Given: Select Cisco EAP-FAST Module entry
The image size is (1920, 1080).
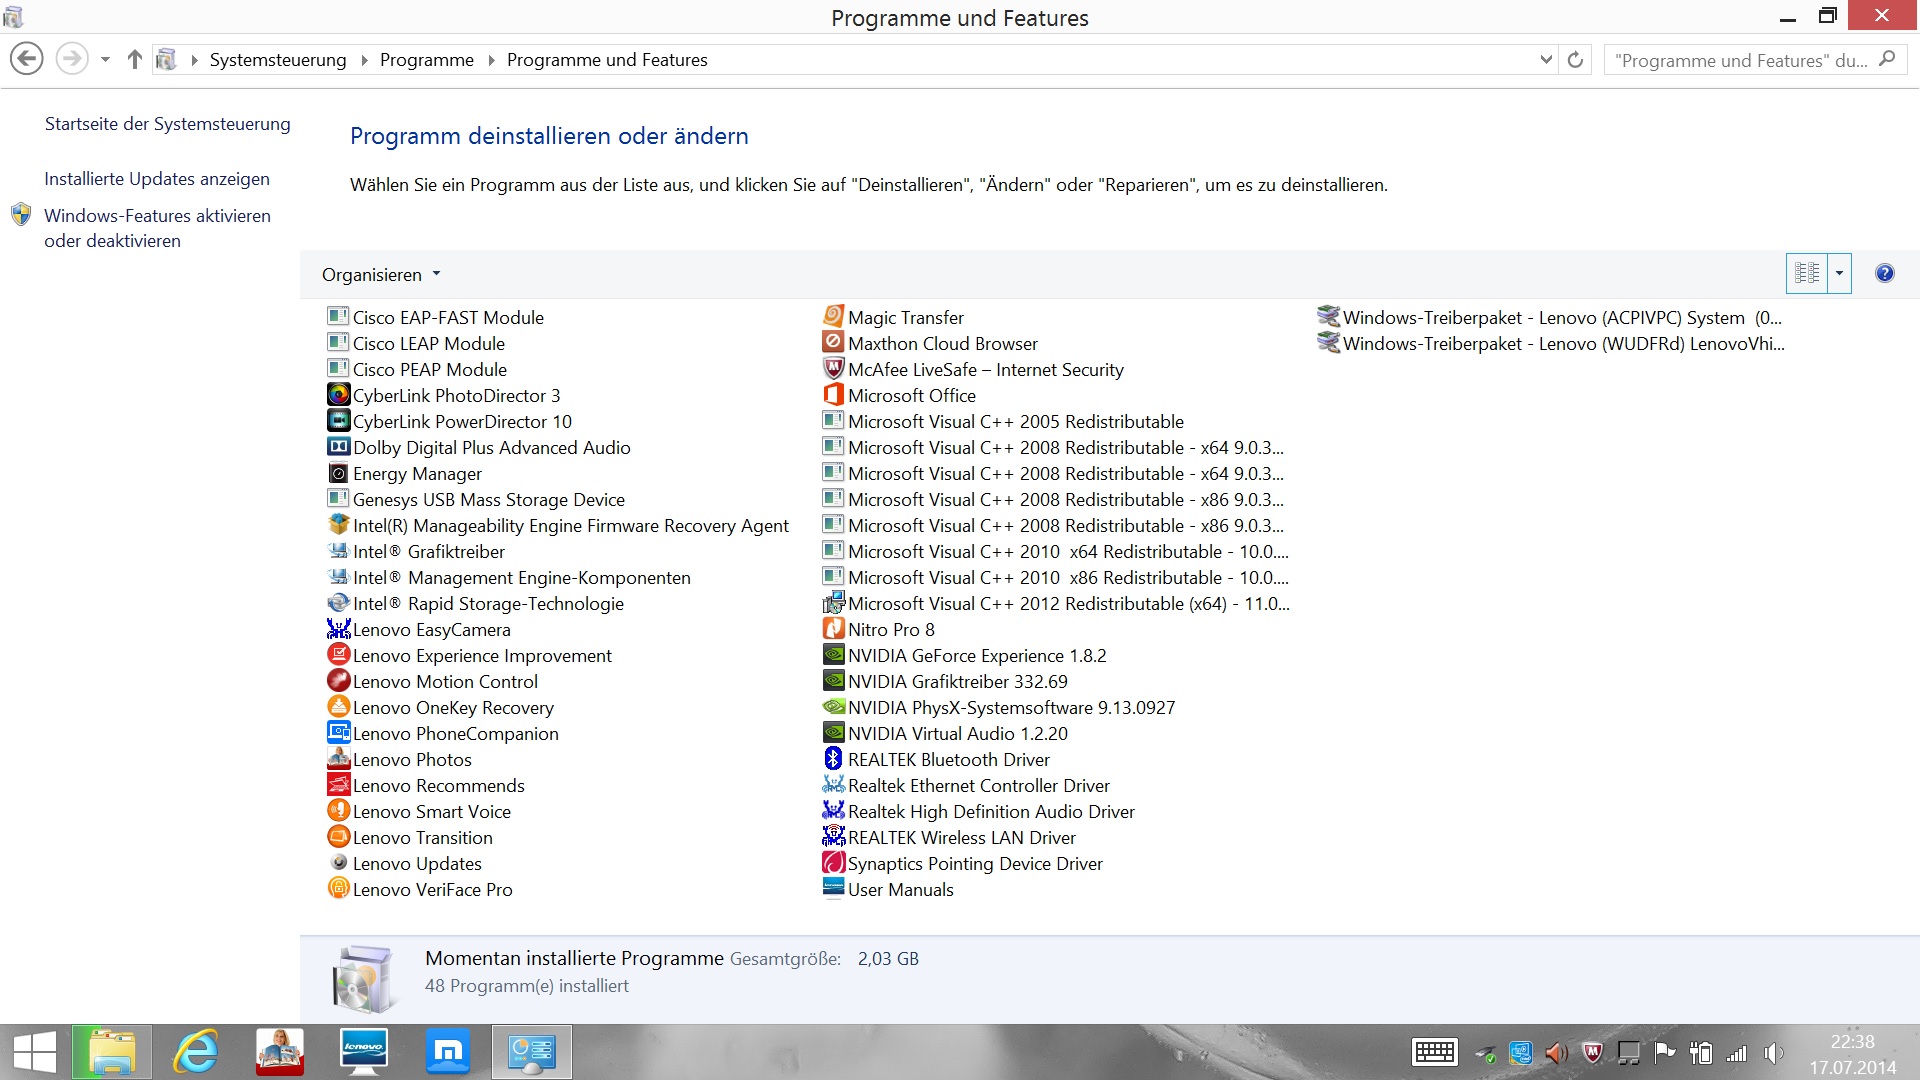Looking at the screenshot, I should pyautogui.click(x=436, y=317).
